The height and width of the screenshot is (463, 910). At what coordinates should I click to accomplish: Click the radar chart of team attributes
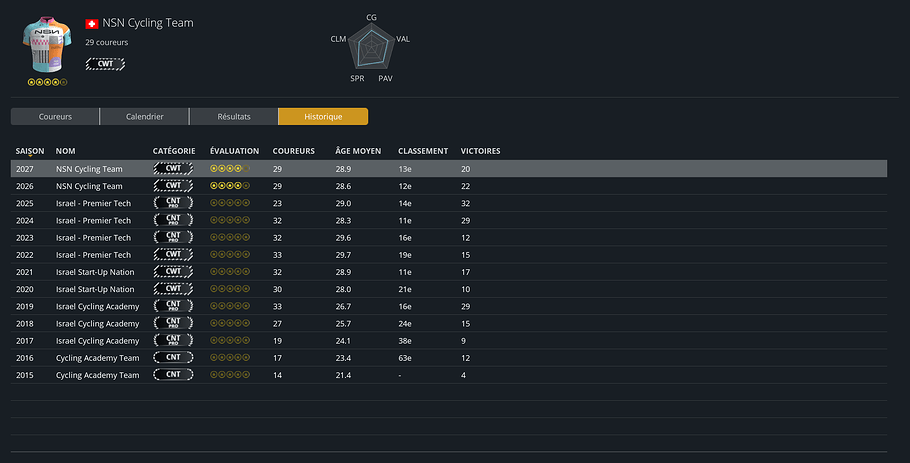coord(371,49)
